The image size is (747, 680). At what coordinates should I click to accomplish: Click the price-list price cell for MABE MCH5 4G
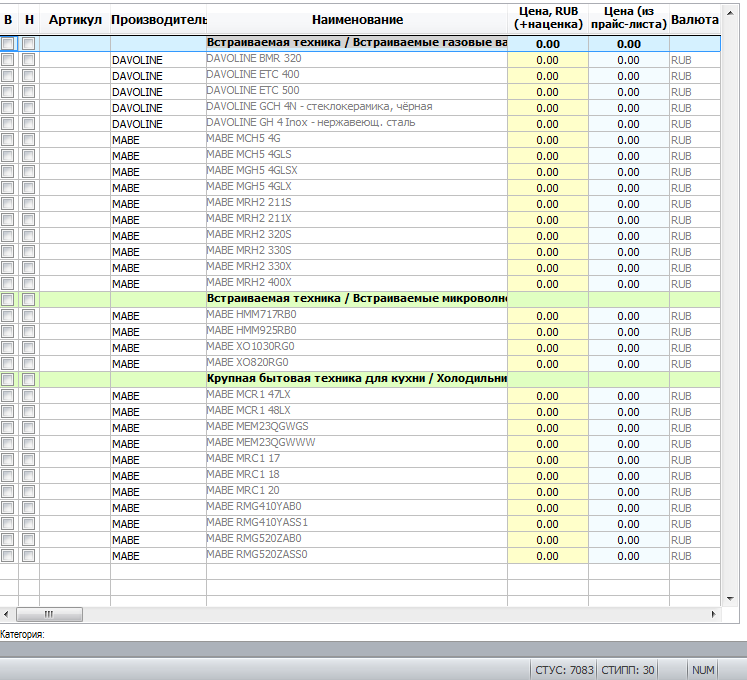pos(629,140)
